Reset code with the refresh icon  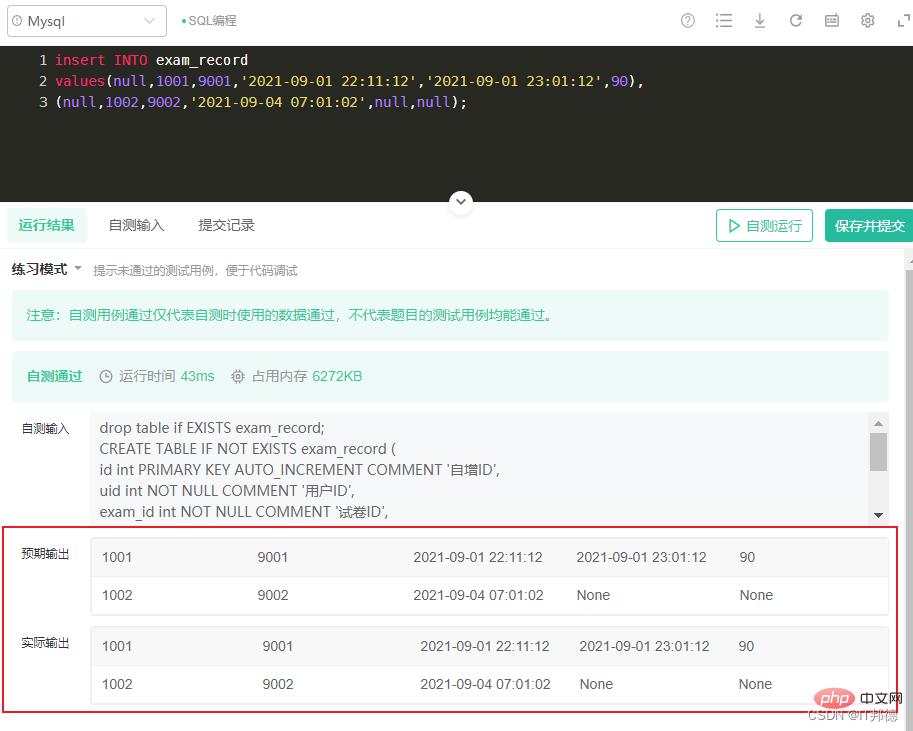(796, 21)
